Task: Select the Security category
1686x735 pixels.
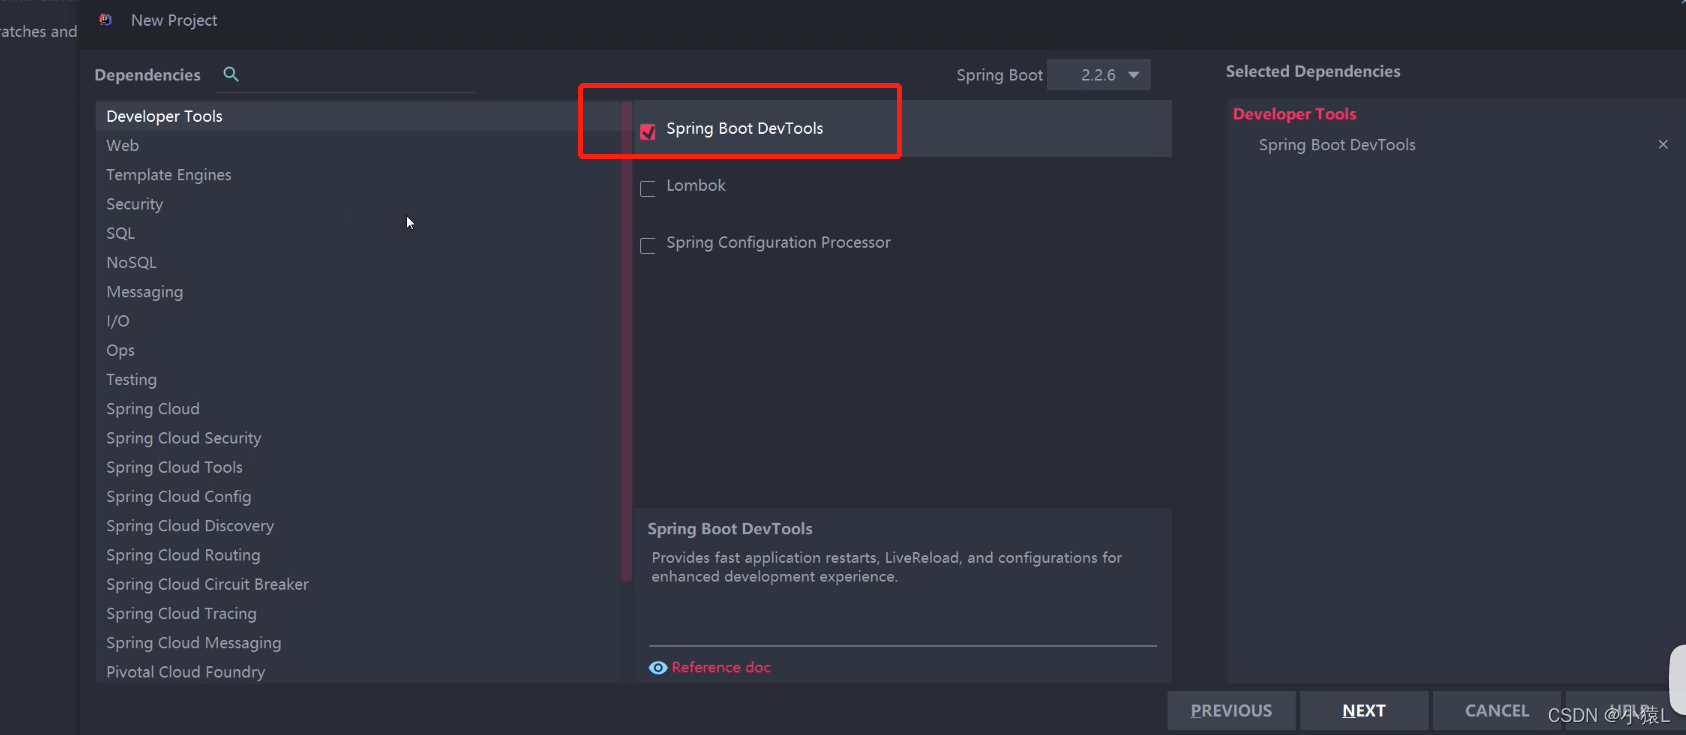Action: click(359, 204)
